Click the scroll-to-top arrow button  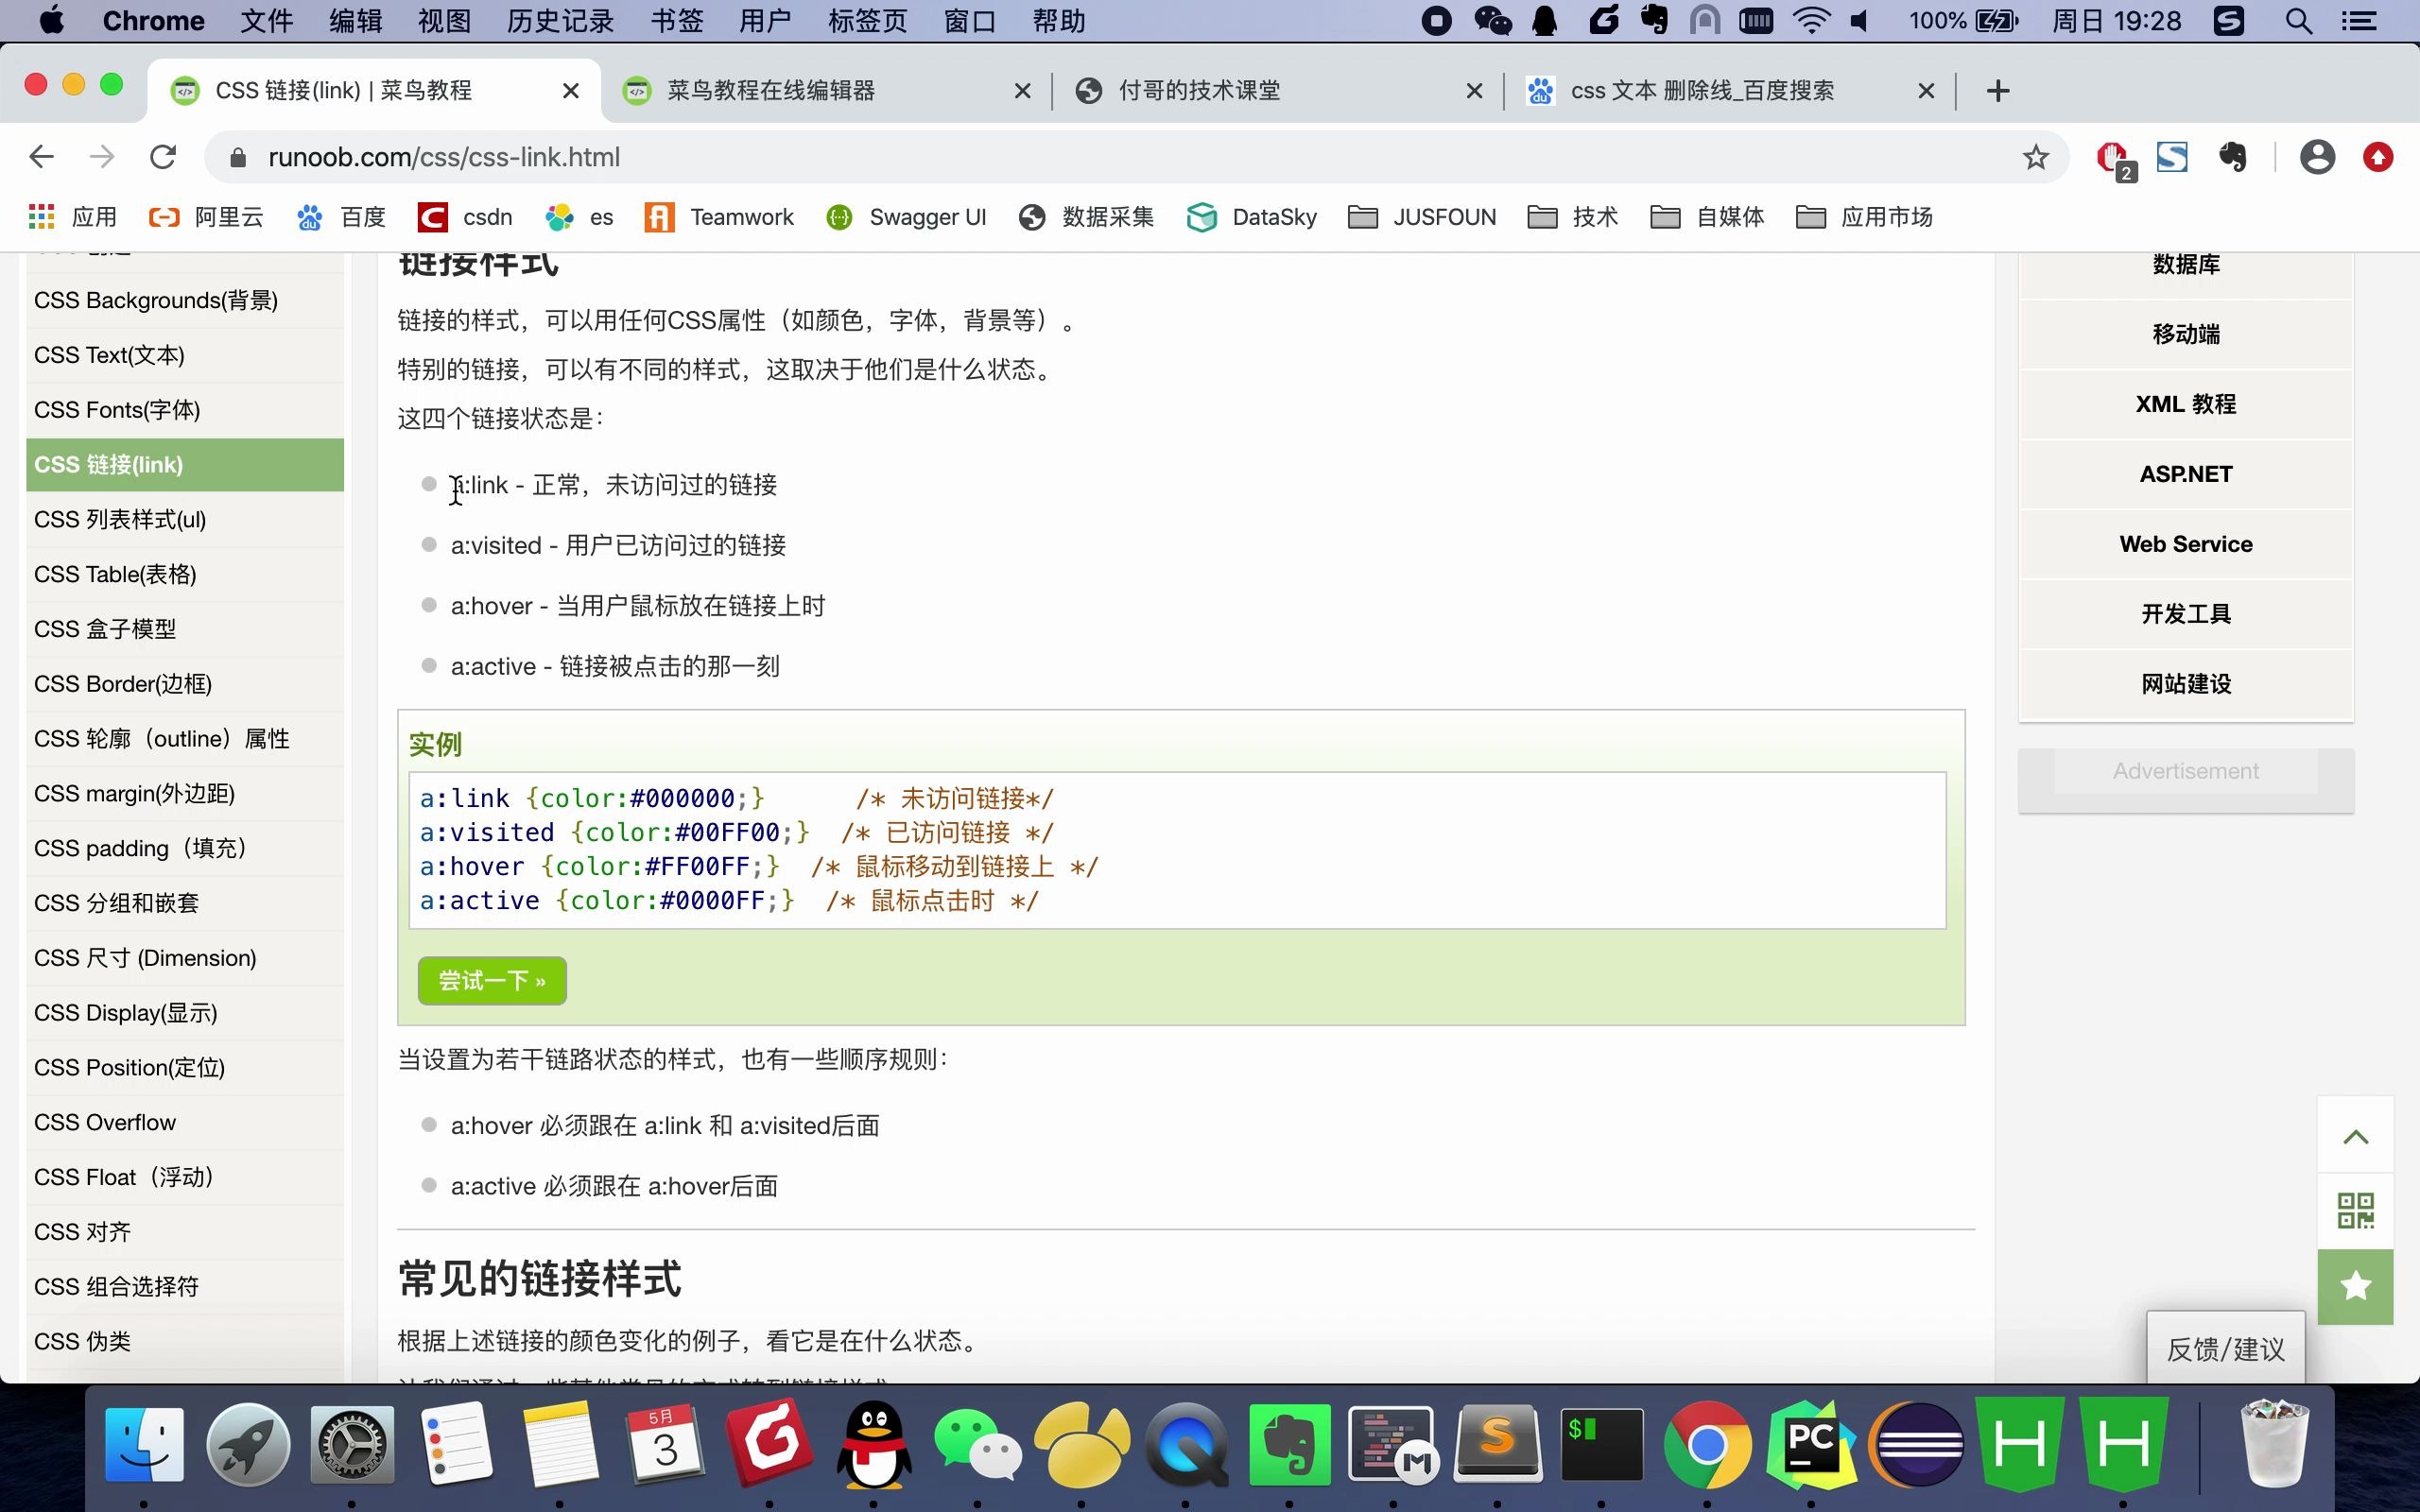pyautogui.click(x=2355, y=1136)
